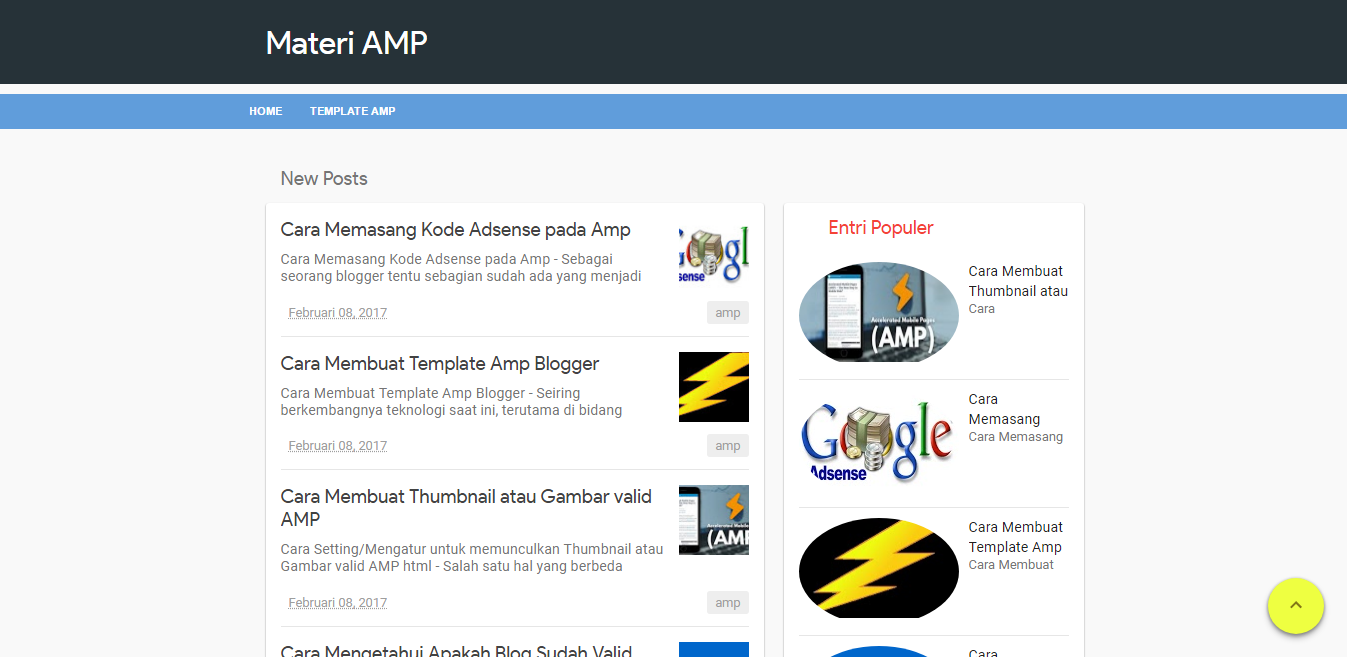Open popular entry titled Cara Memasang
The image size is (1347, 657).
pyautogui.click(x=1004, y=409)
